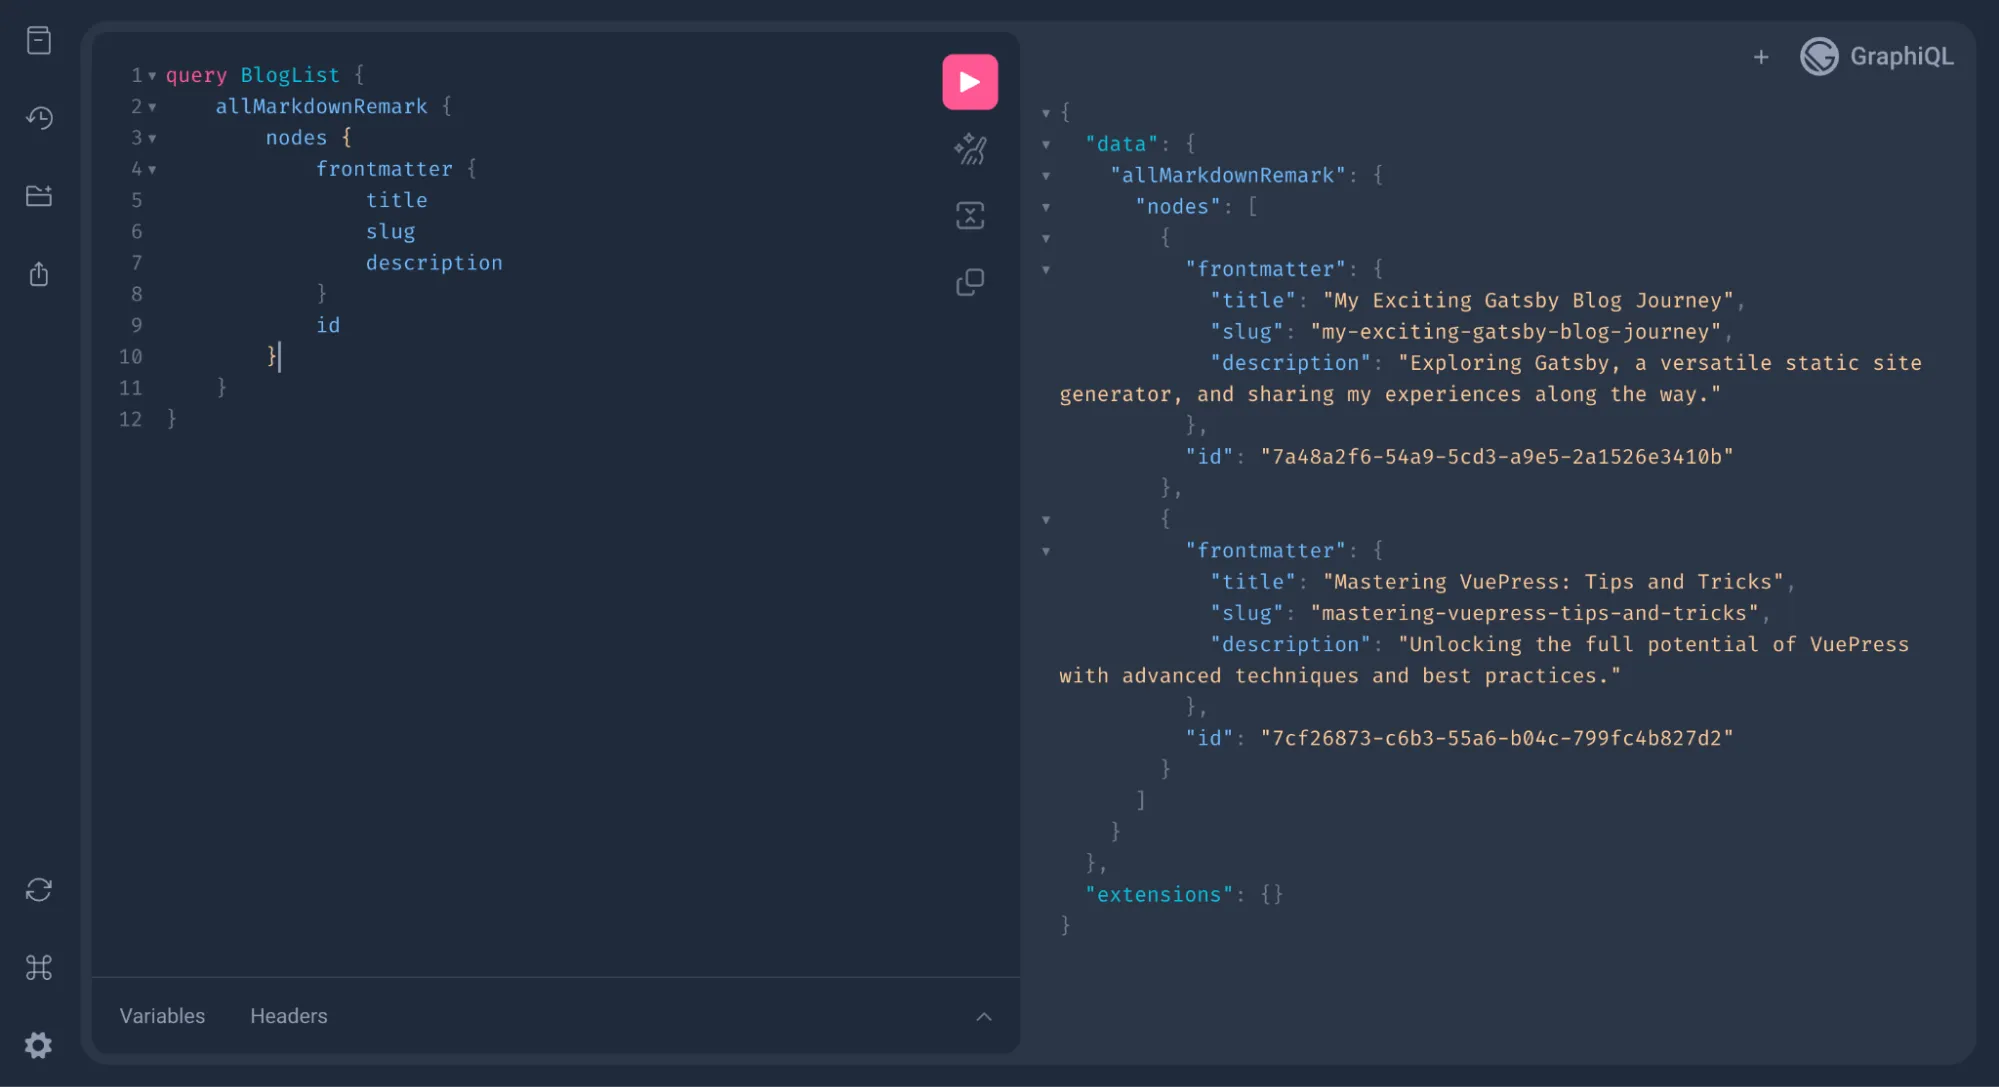Add a new tab with the plus button
This screenshot has width=1999, height=1088.
coord(1761,57)
